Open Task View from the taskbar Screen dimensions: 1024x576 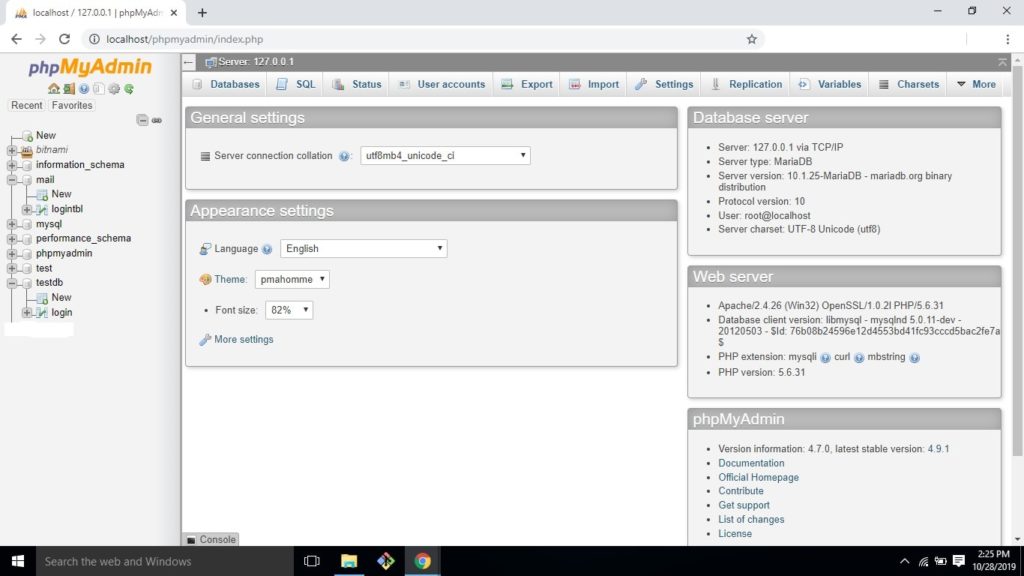click(x=312, y=561)
